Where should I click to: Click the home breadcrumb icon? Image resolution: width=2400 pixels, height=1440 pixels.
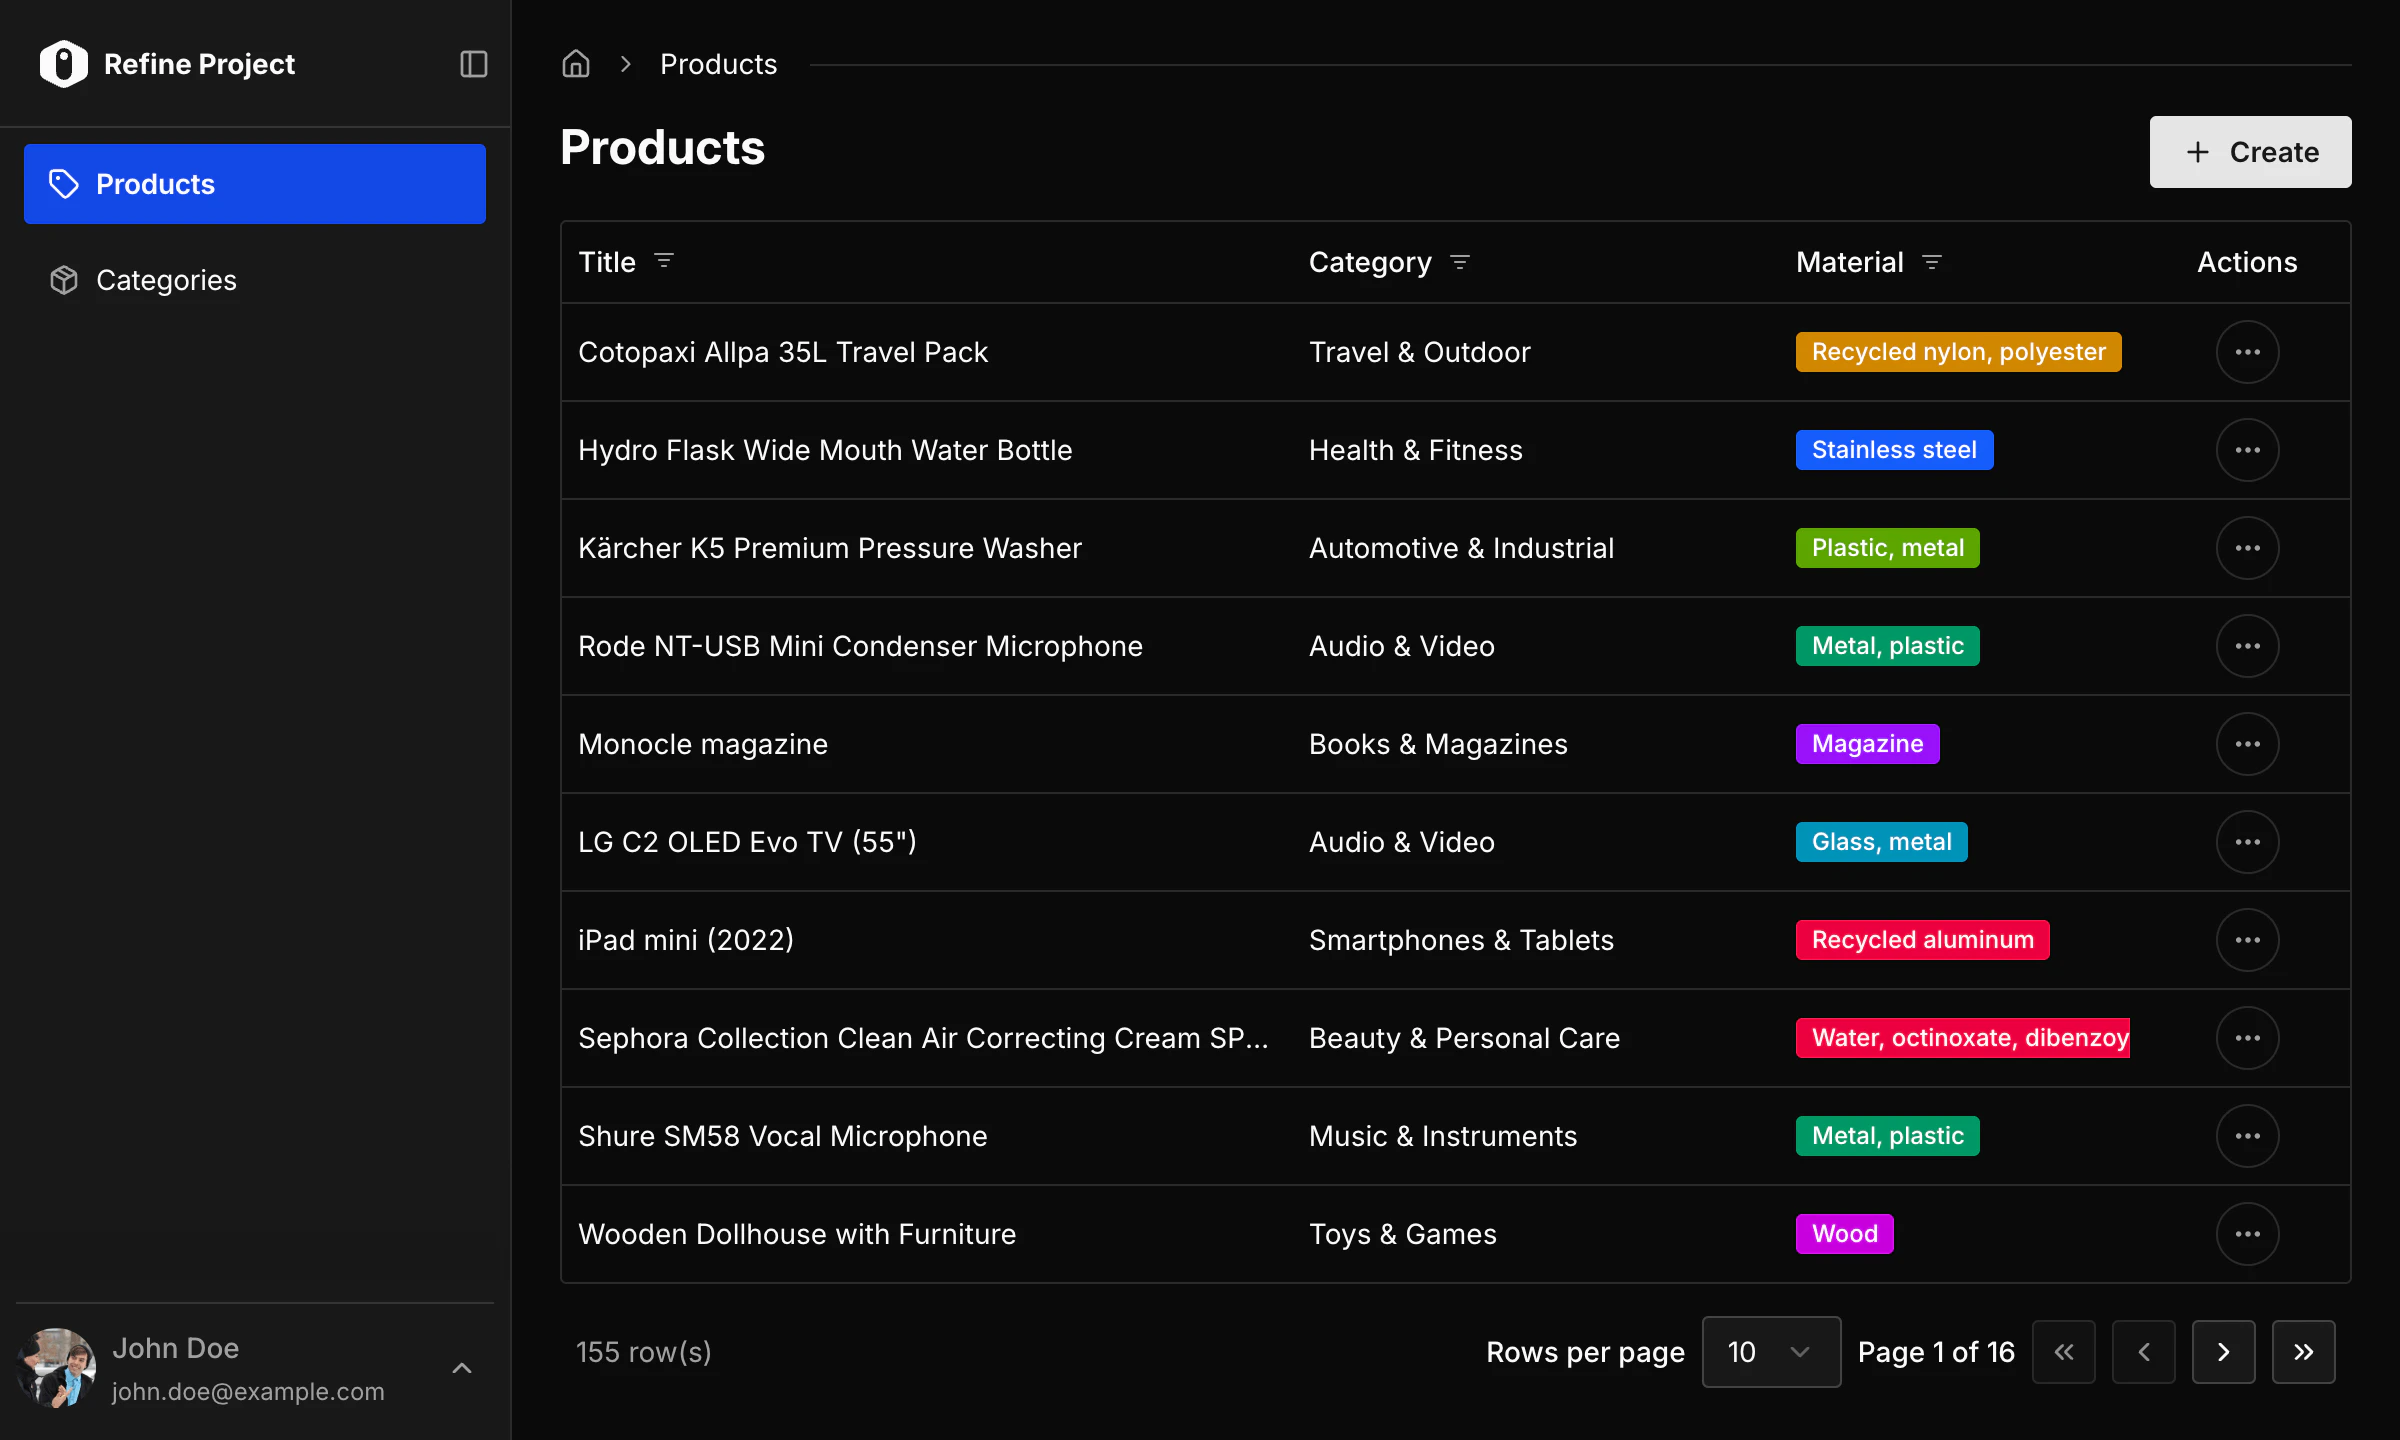click(x=576, y=64)
